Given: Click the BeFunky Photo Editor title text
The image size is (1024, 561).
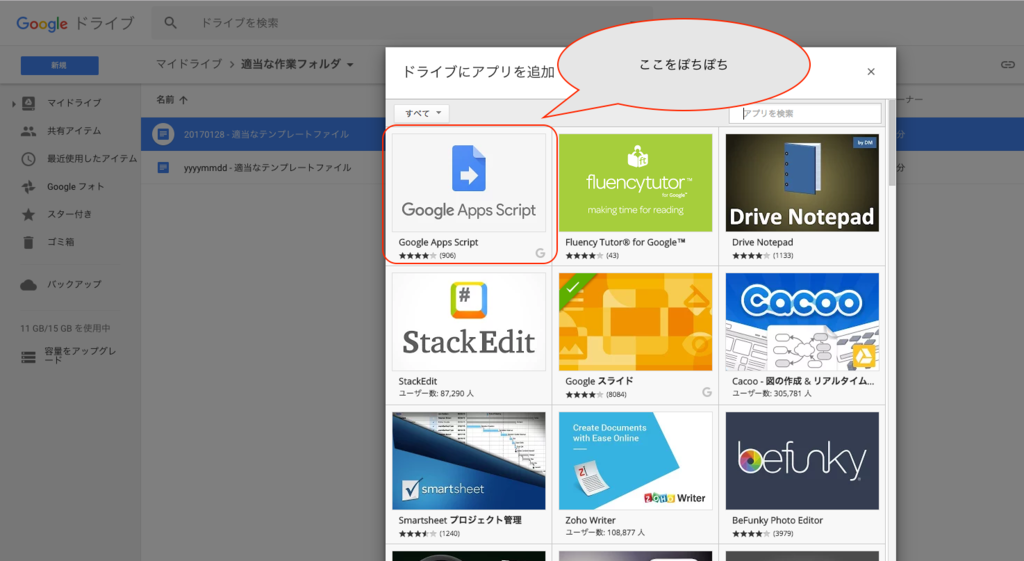Looking at the screenshot, I should 777,521.
